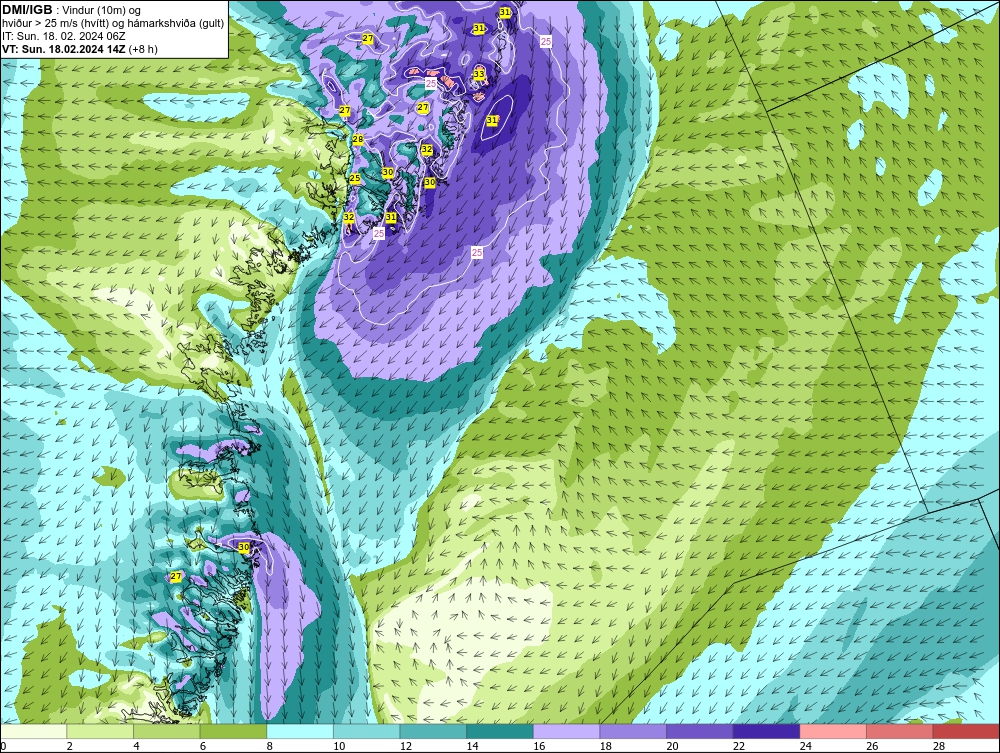Click the white 25 contour label over open sea
Image resolution: width=1000 pixels, height=753 pixels.
(x=477, y=252)
